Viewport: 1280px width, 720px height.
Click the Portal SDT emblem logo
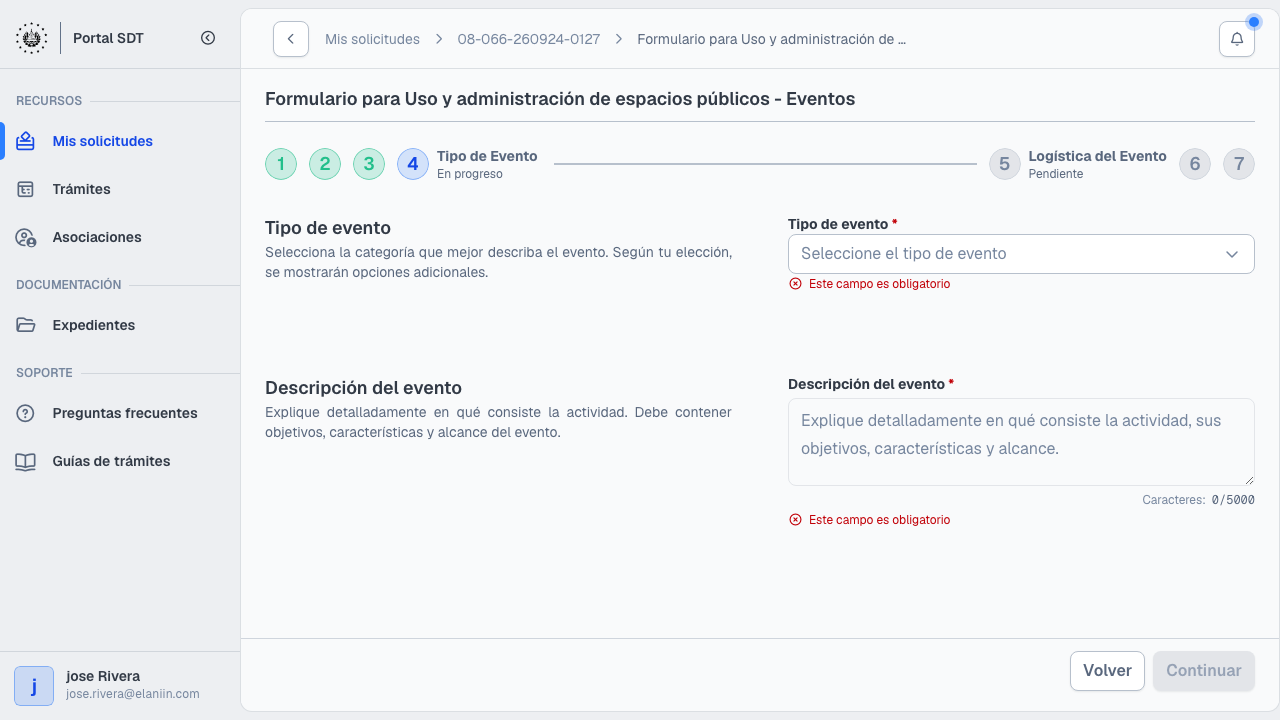[x=31, y=38]
